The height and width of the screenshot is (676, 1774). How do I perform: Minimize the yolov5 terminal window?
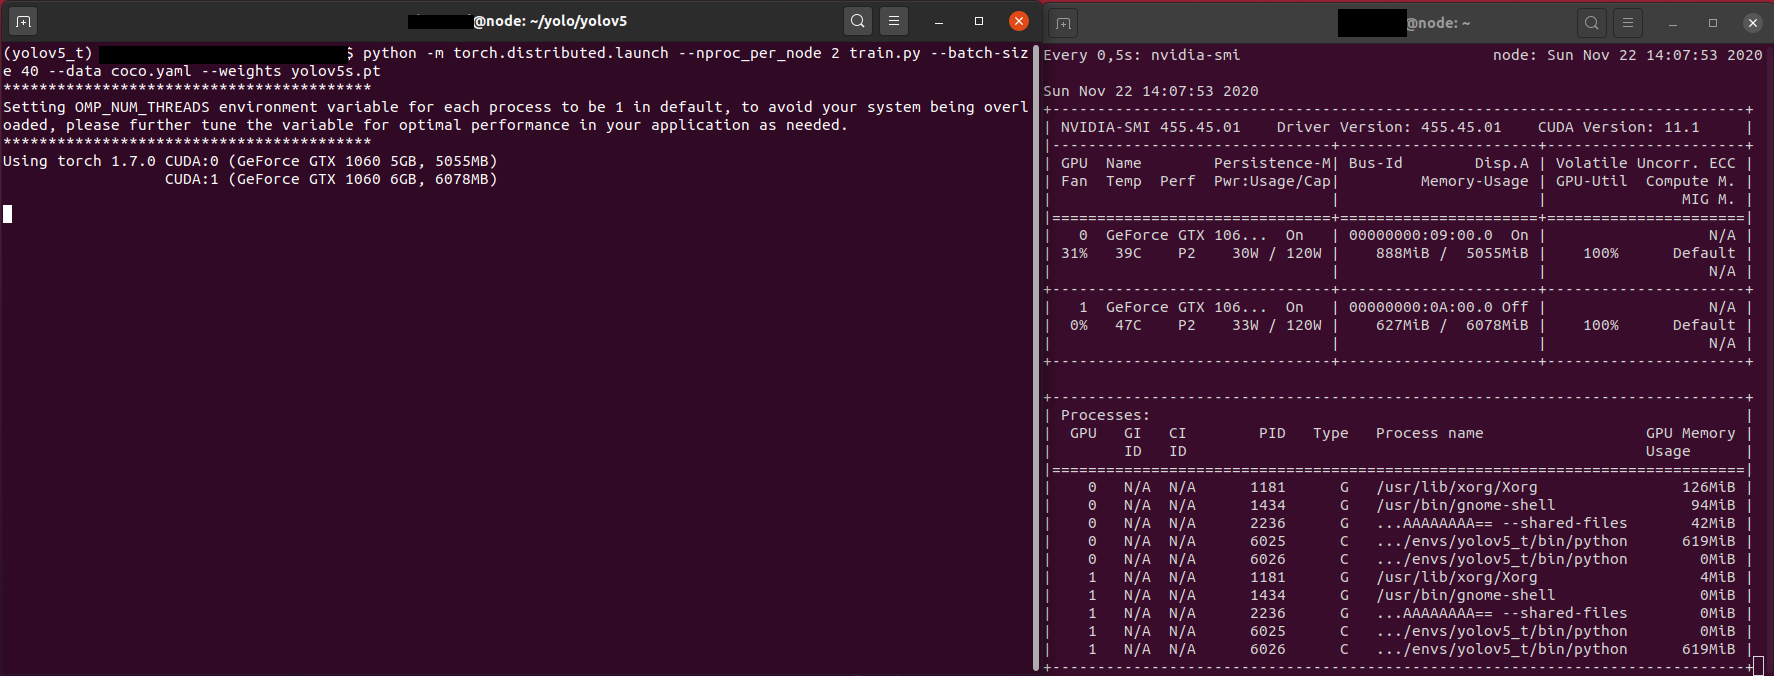click(x=939, y=21)
